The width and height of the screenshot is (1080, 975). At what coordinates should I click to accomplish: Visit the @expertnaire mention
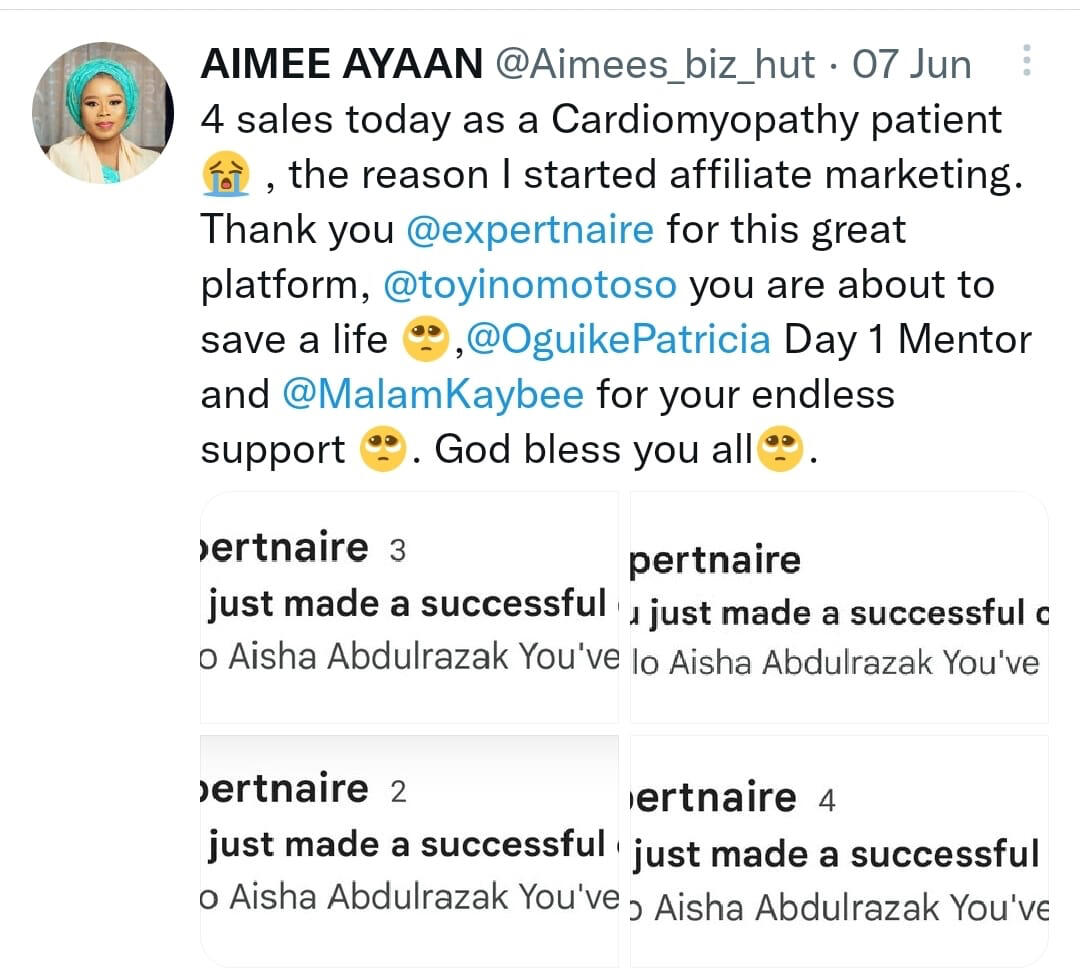(x=530, y=230)
